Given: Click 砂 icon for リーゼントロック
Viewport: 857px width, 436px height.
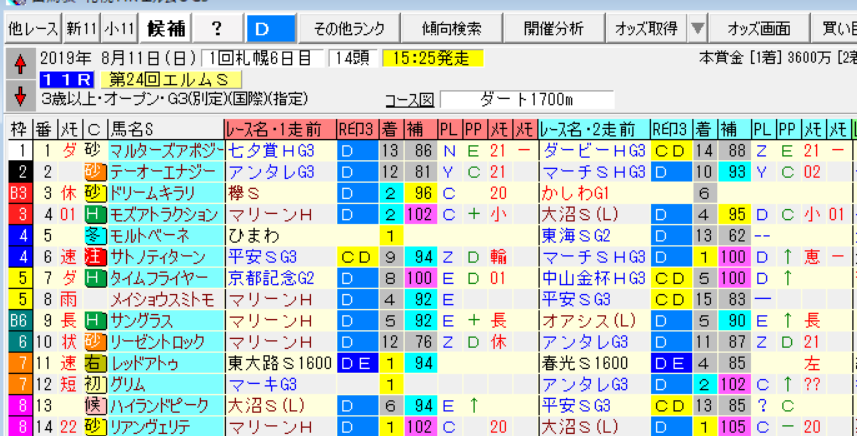Looking at the screenshot, I should click(95, 343).
